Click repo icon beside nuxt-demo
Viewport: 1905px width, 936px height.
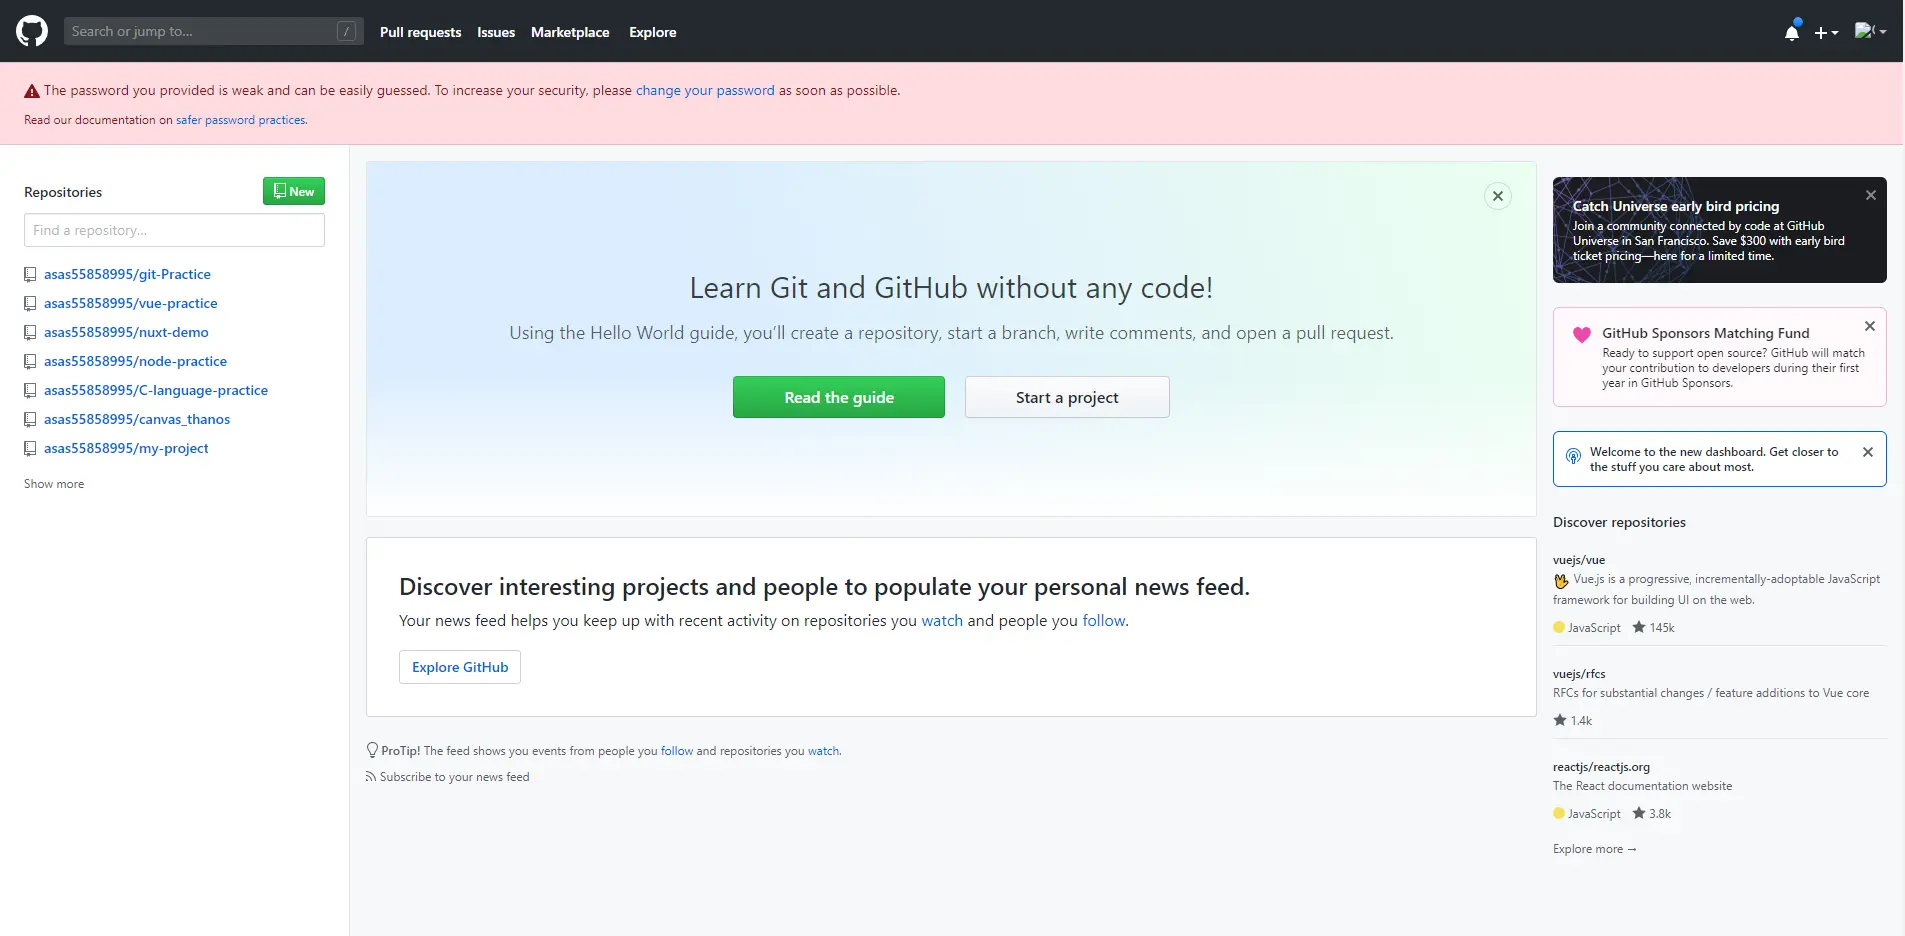(x=30, y=332)
